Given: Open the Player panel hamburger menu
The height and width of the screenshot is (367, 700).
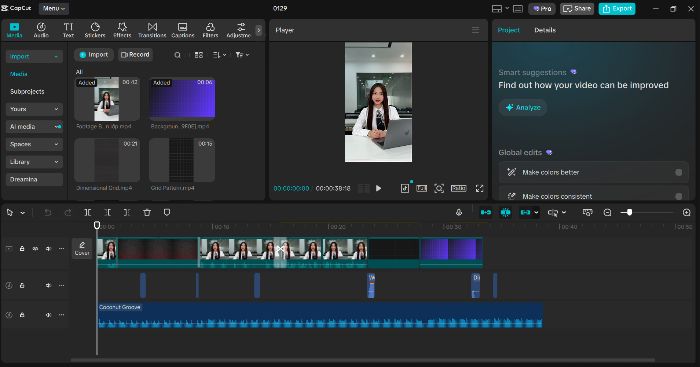Looking at the screenshot, I should coord(475,30).
